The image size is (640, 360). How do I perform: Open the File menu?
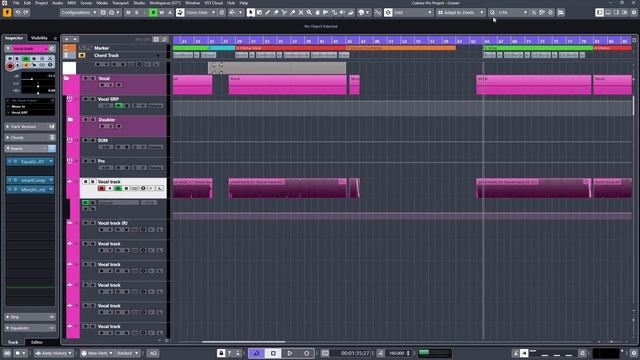(x=16, y=3)
